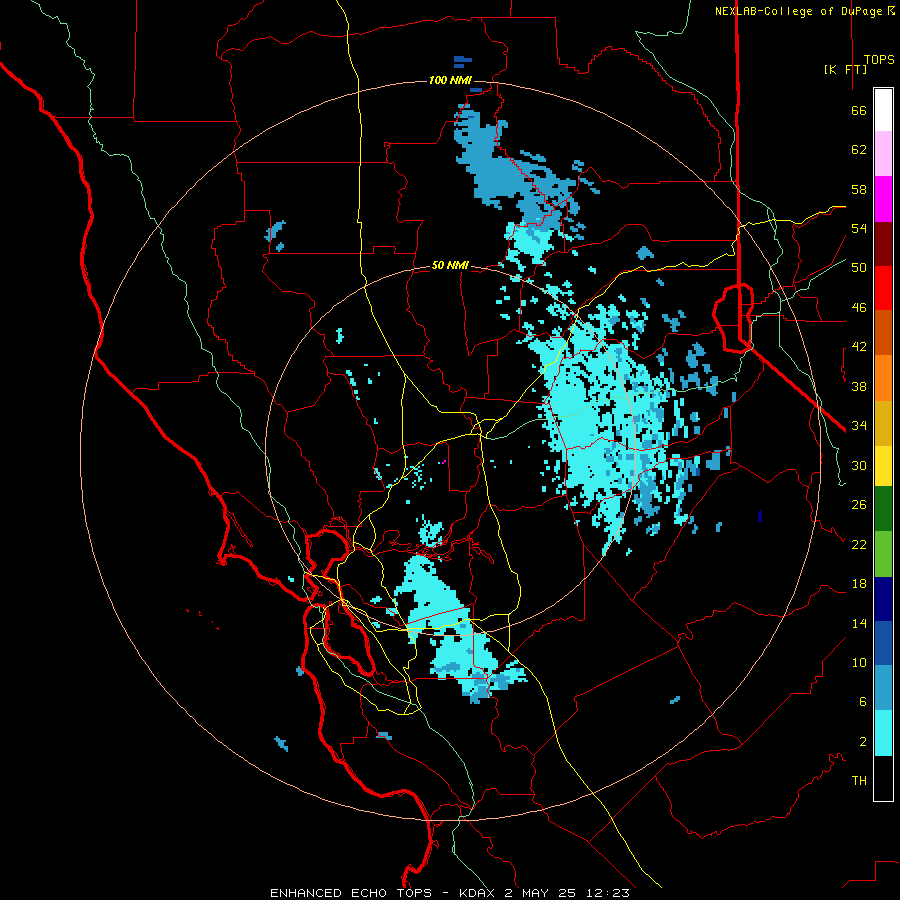
Task: Select the 50 scale value
Action: pyautogui.click(x=859, y=268)
